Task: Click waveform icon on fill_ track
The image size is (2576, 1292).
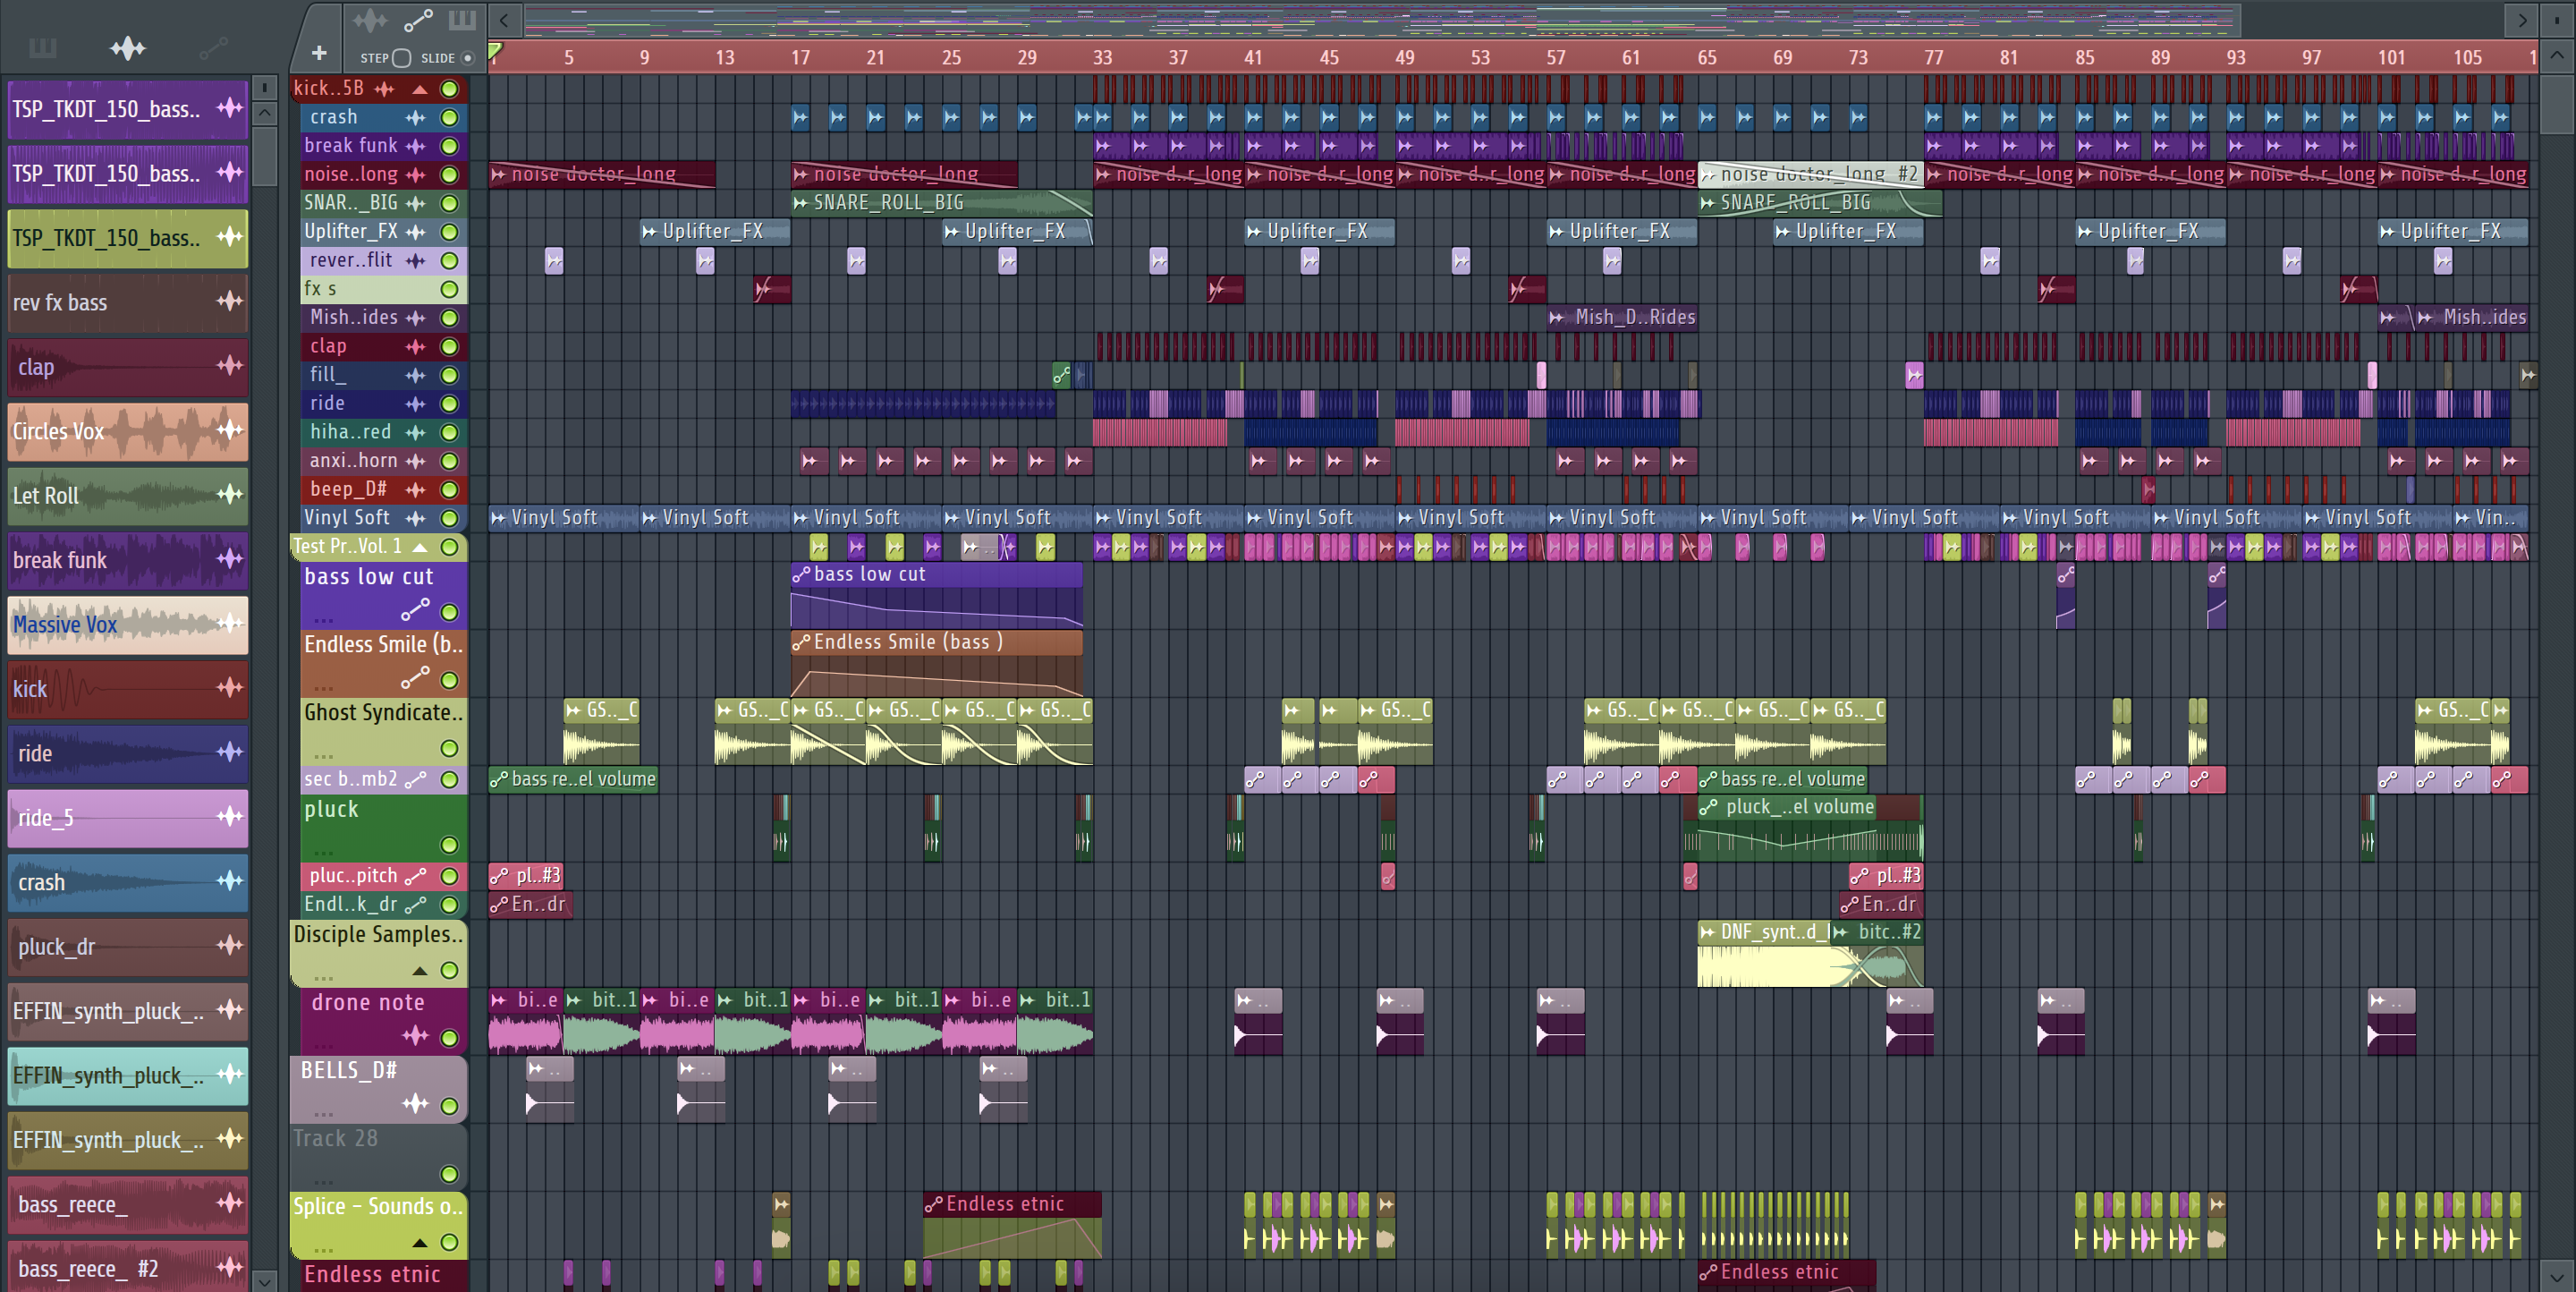Action: [415, 376]
